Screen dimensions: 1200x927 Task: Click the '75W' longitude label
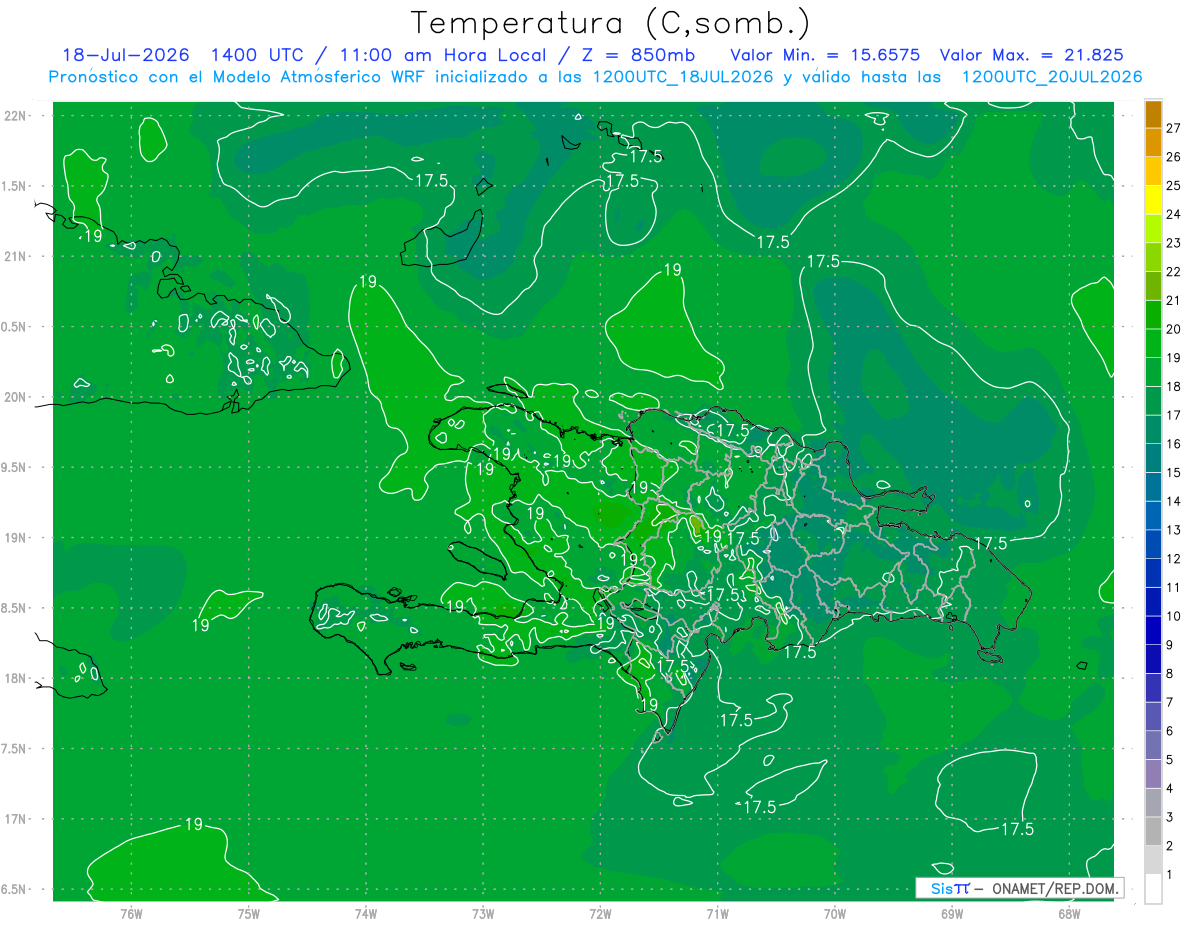point(249,913)
